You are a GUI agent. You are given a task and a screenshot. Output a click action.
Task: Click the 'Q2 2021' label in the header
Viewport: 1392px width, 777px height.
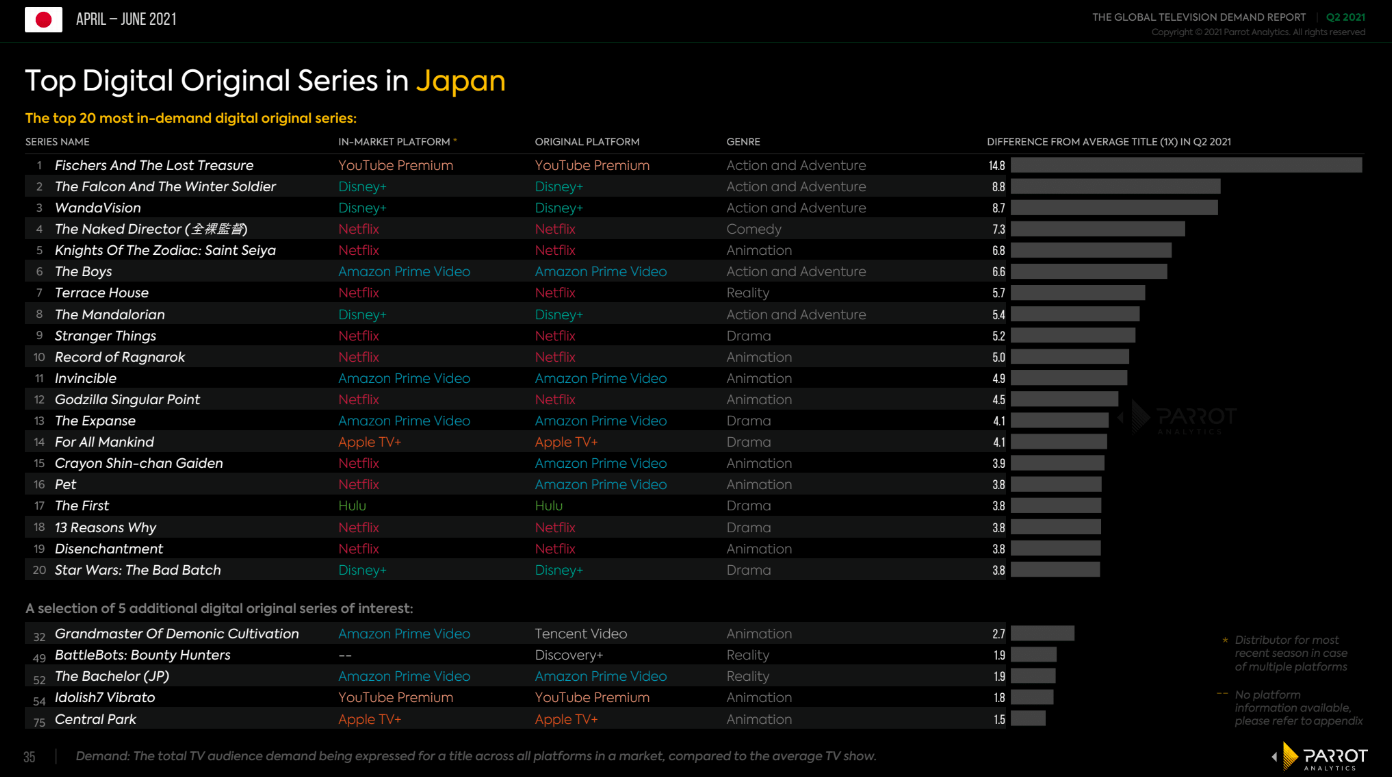1346,17
